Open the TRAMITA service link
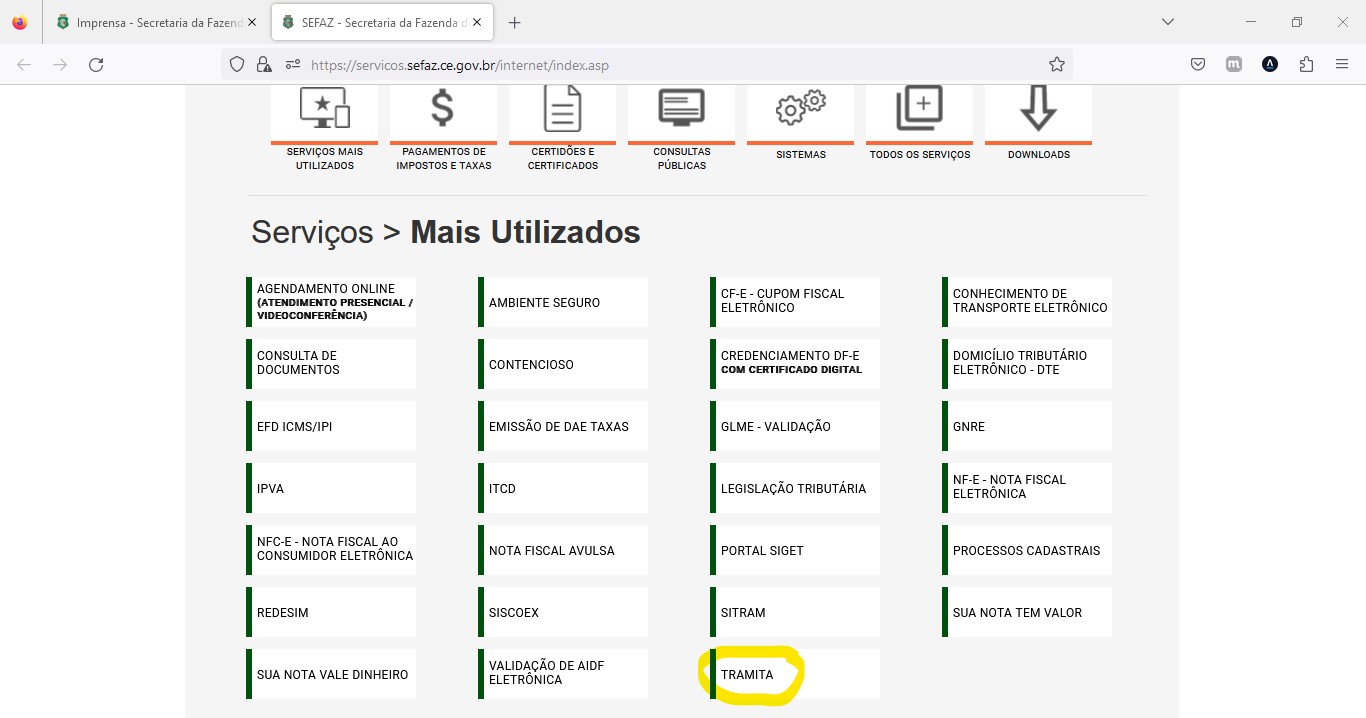The width and height of the screenshot is (1366, 718). (x=747, y=675)
